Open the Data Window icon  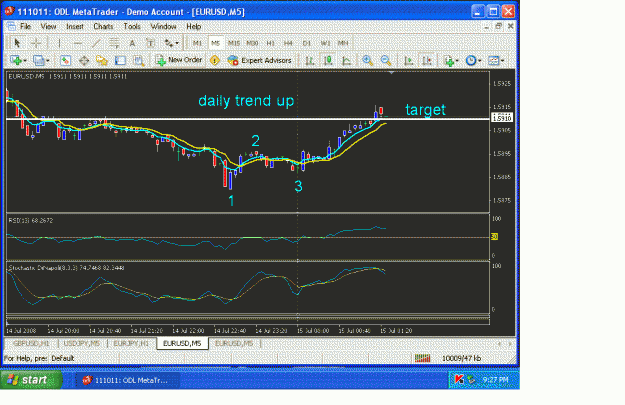84,61
